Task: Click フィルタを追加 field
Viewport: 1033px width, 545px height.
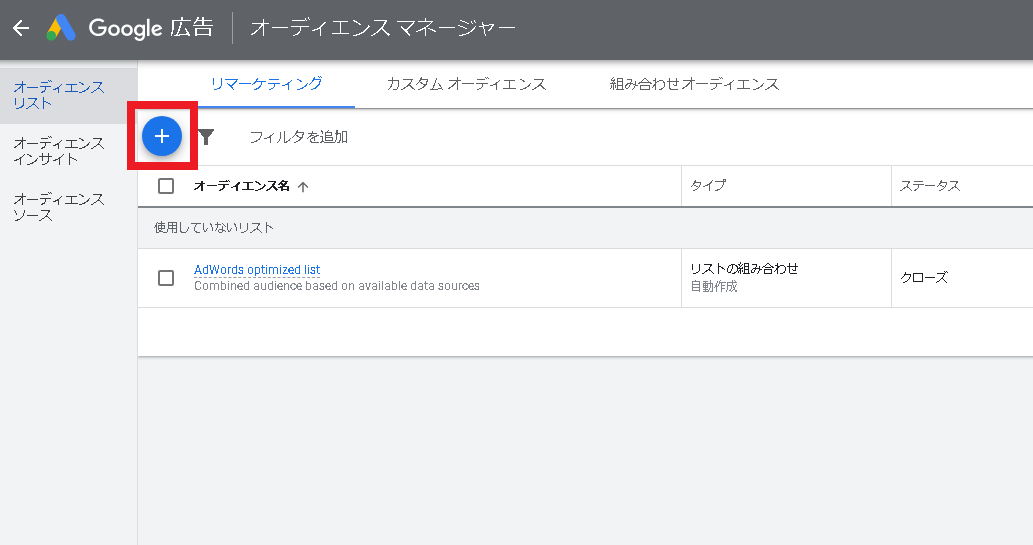Action: pyautogui.click(x=298, y=137)
